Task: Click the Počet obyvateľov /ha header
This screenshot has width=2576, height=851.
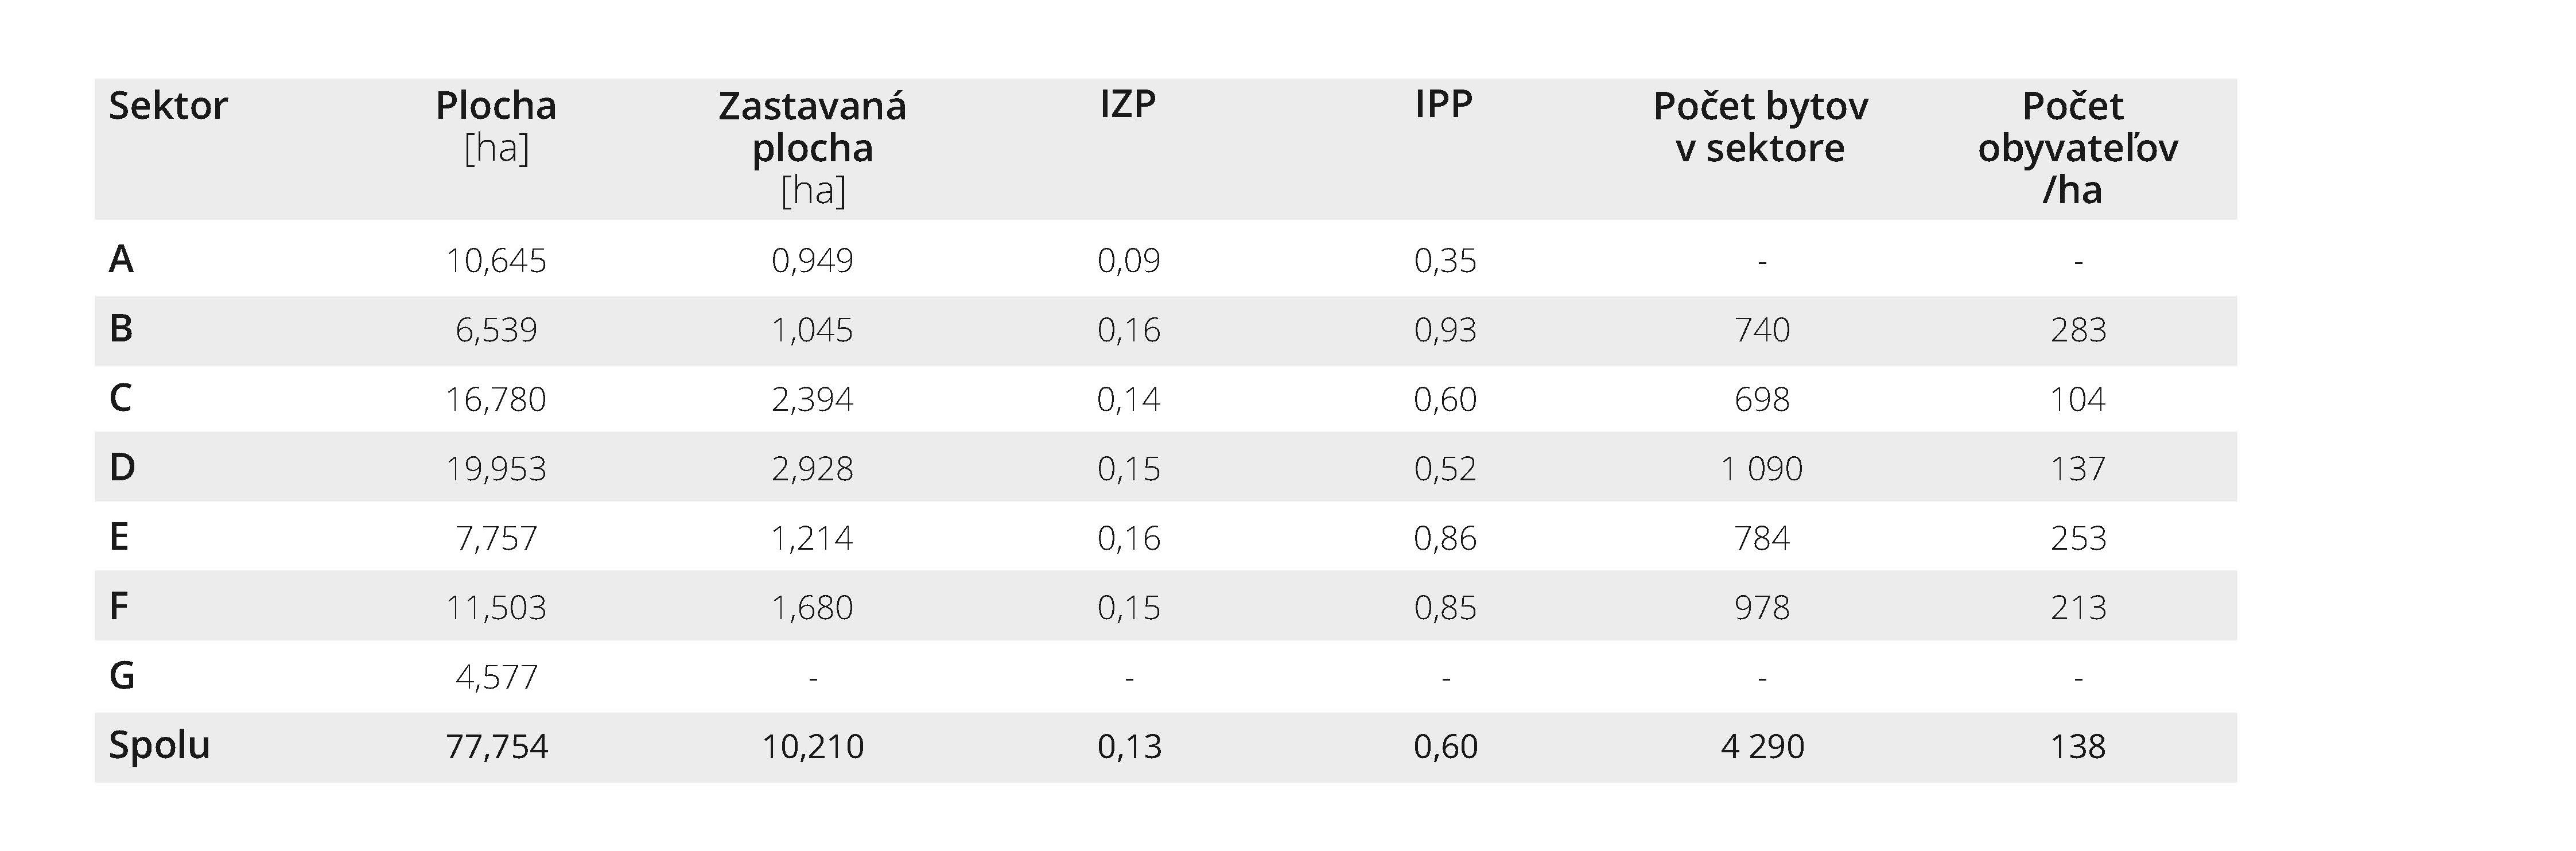Action: [x=2077, y=147]
